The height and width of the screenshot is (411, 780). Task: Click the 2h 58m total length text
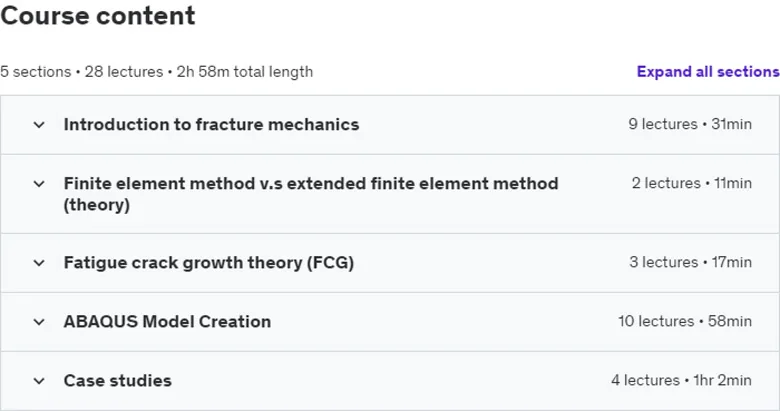pos(245,72)
